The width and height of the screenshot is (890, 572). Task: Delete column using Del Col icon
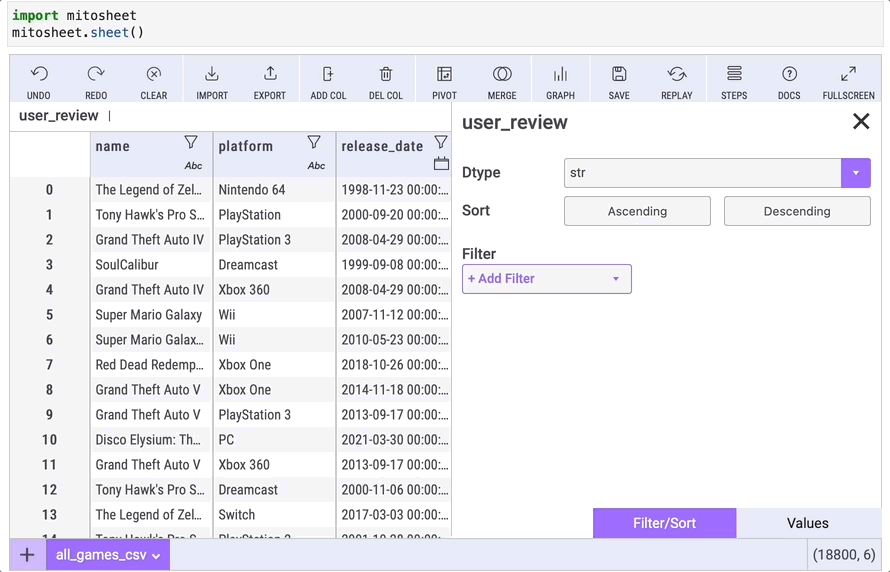[x=386, y=75]
